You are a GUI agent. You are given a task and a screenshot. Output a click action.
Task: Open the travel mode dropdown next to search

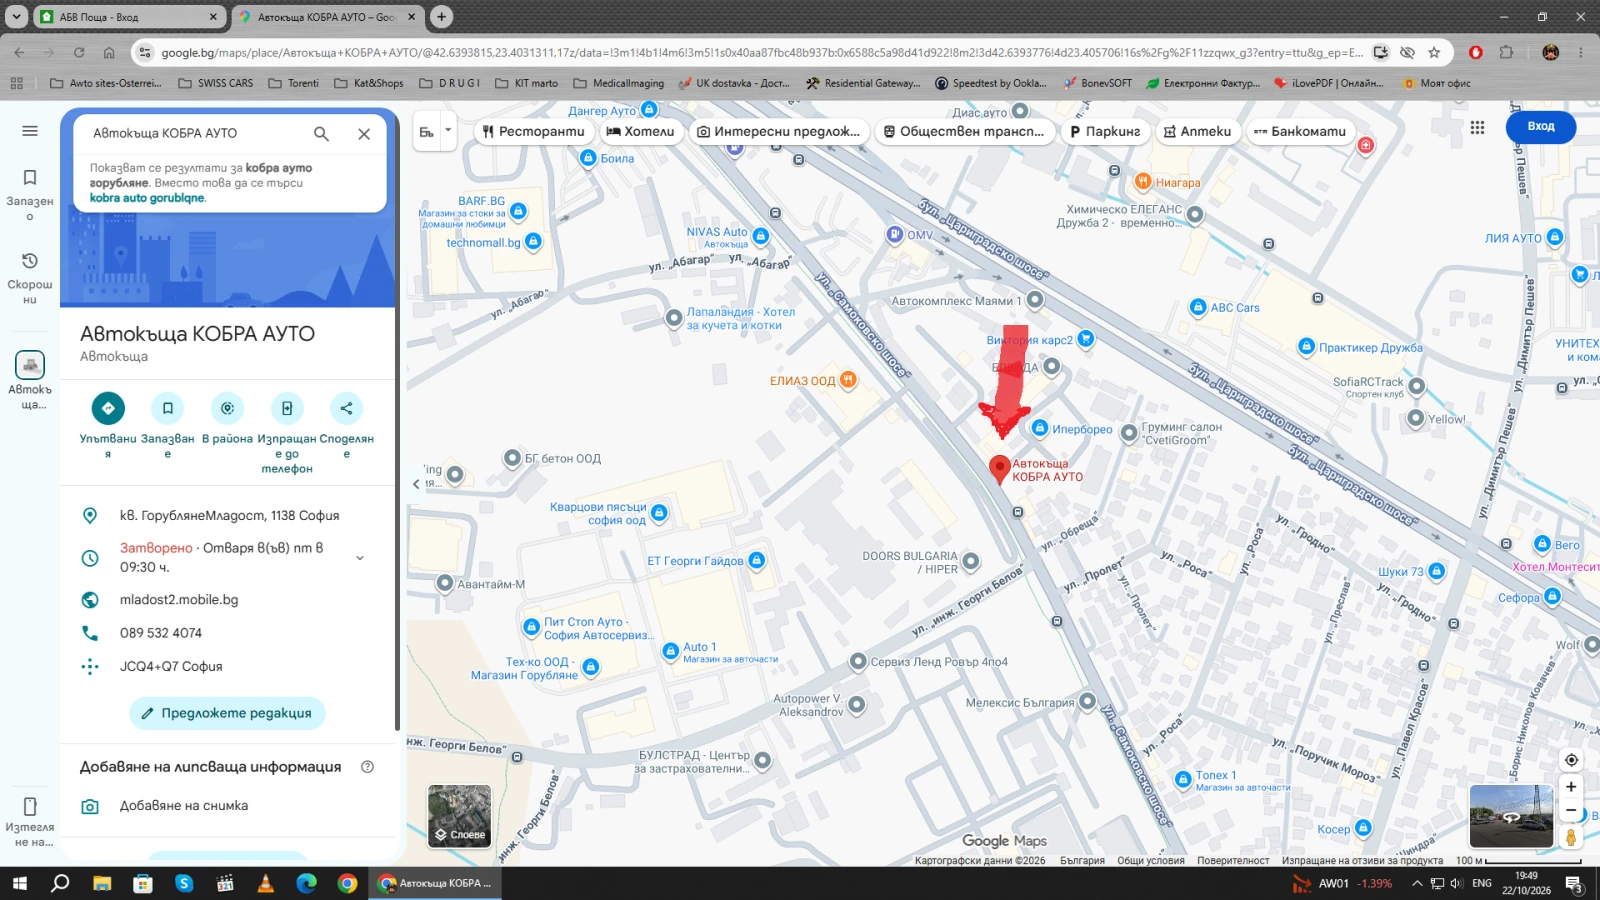(x=448, y=131)
